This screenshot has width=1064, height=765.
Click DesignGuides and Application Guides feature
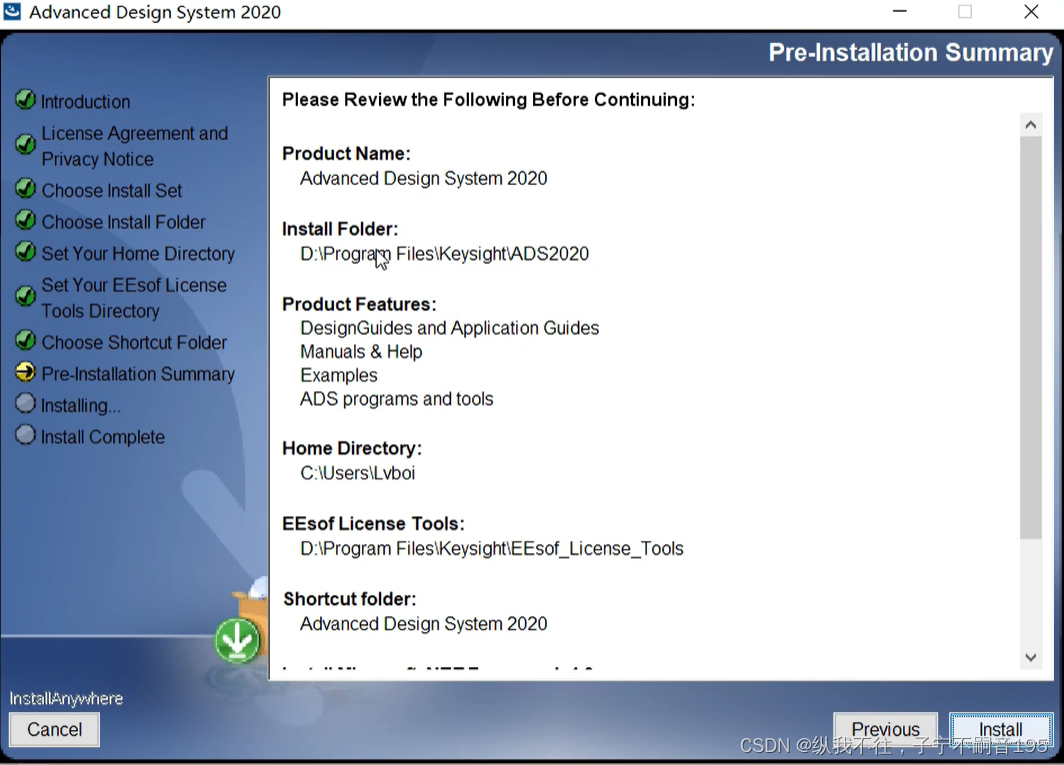coord(449,329)
